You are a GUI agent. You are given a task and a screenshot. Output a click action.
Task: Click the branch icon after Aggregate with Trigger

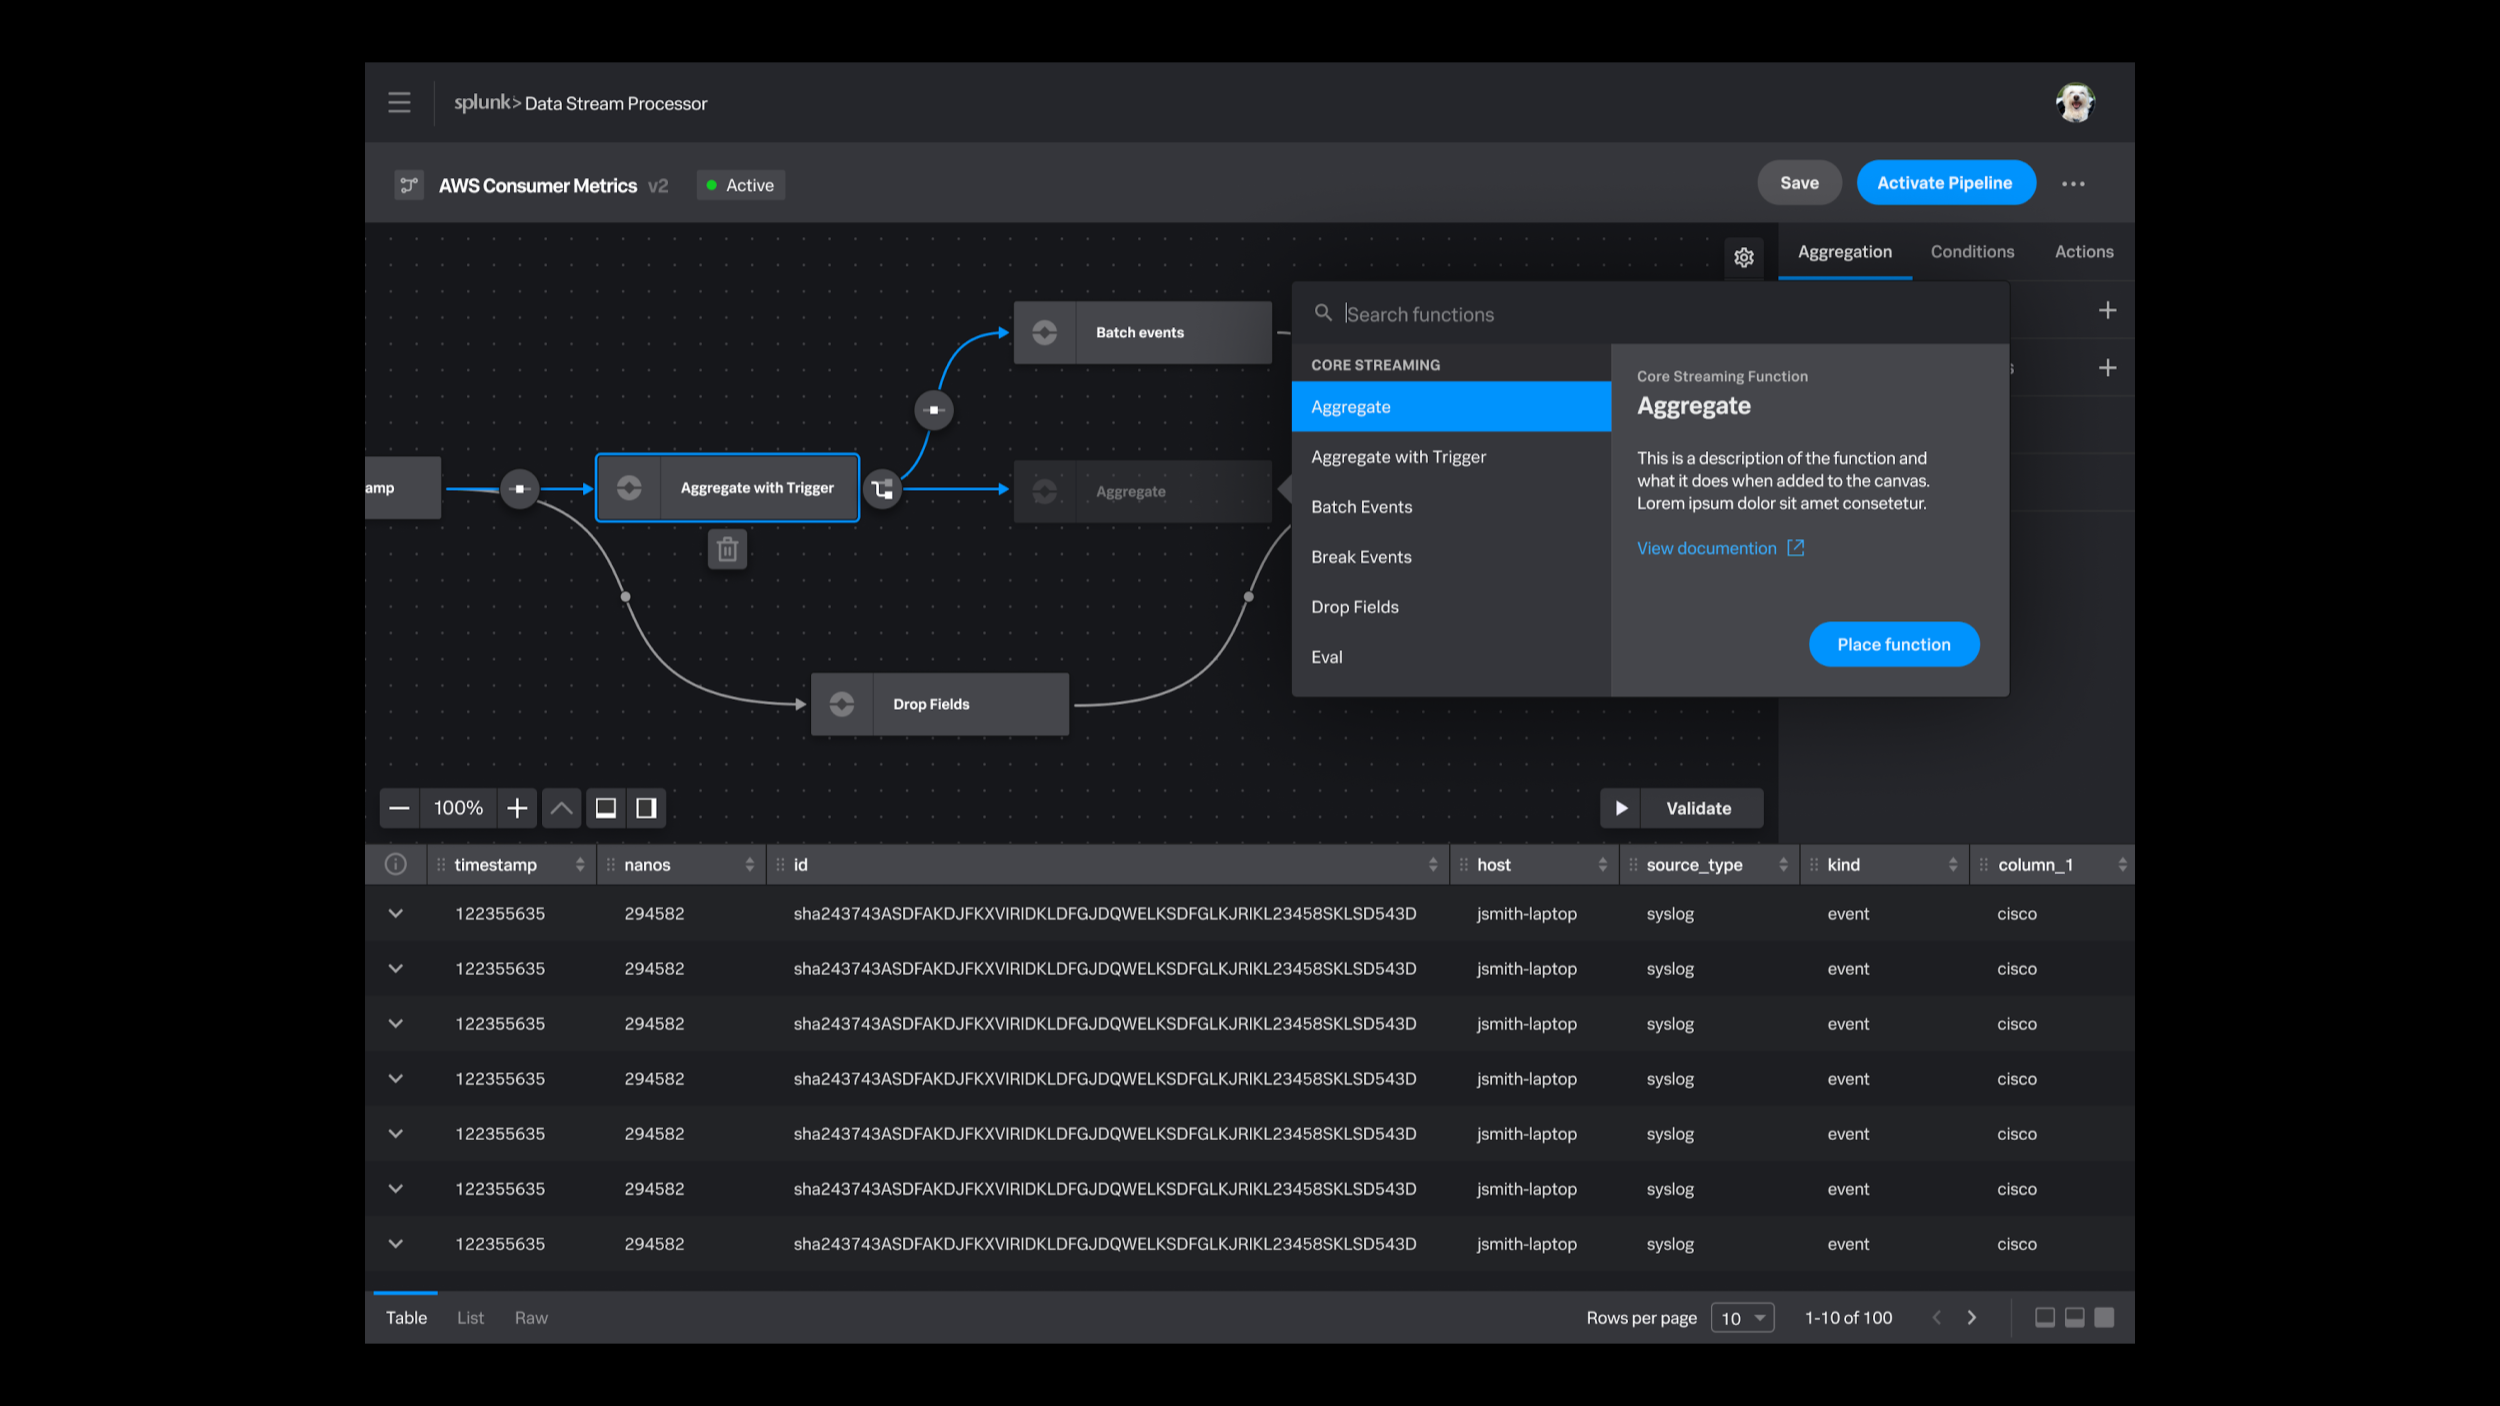pos(882,489)
